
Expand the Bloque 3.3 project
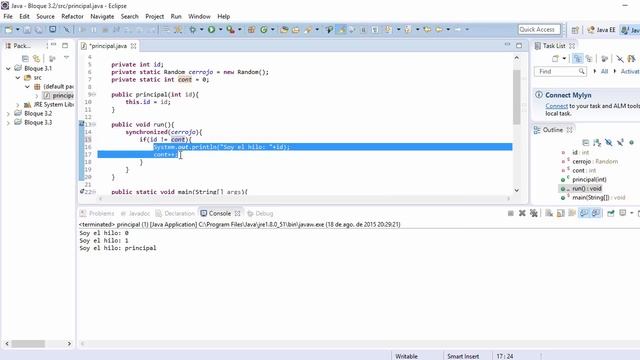click(x=8, y=123)
